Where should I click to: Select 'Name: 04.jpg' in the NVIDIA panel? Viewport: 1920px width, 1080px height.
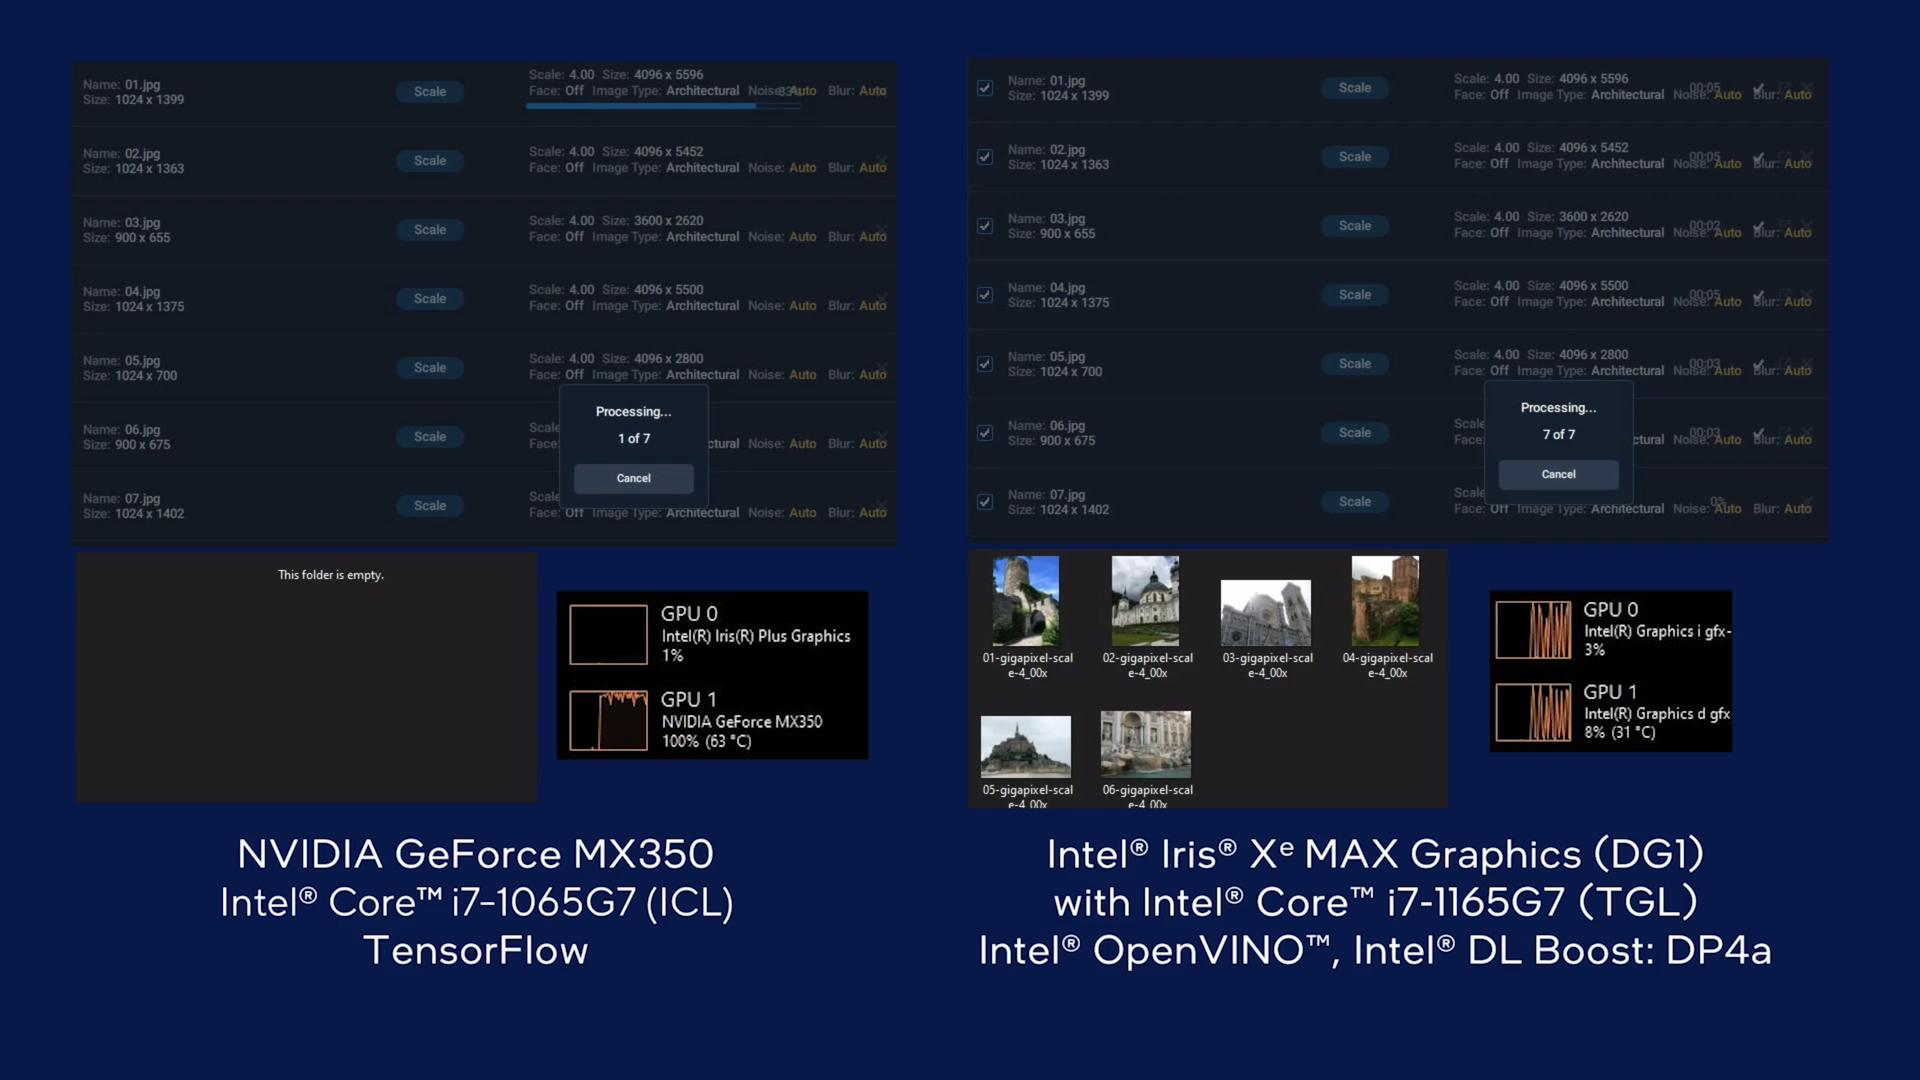122,292
